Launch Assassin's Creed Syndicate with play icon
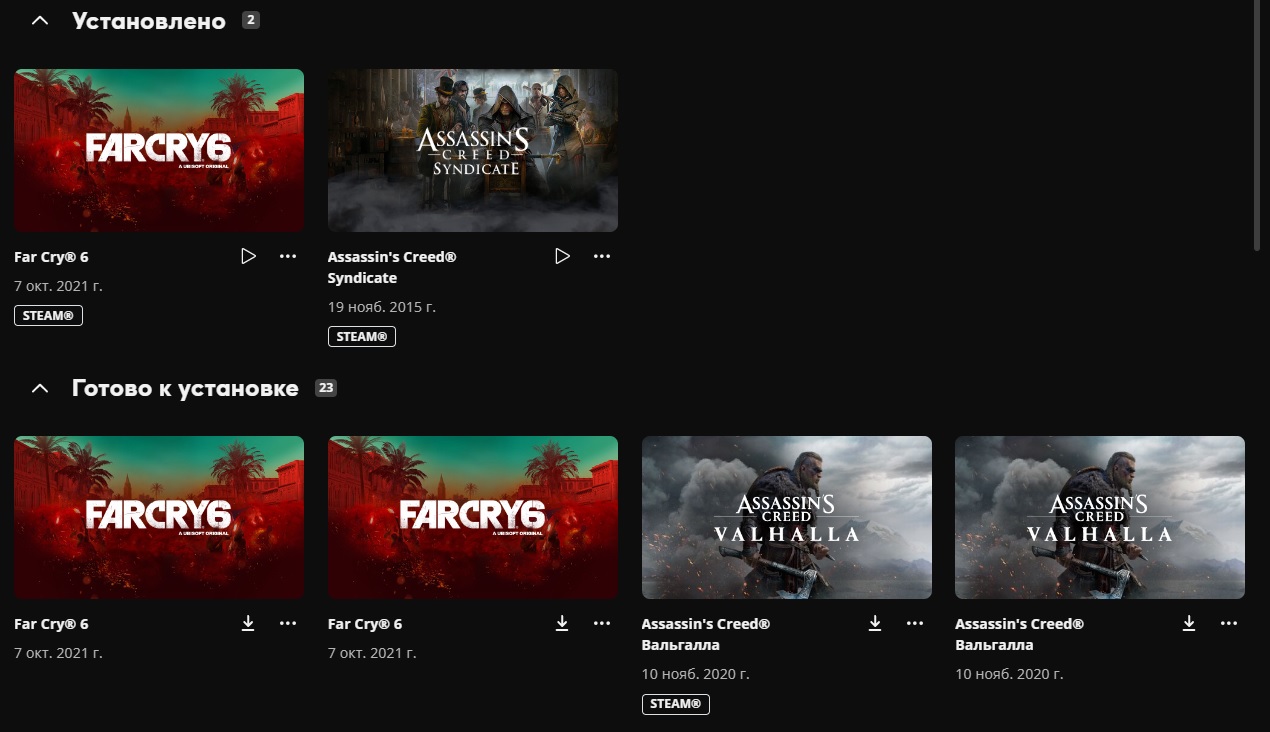Screen dimensions: 1270x732 562,256
